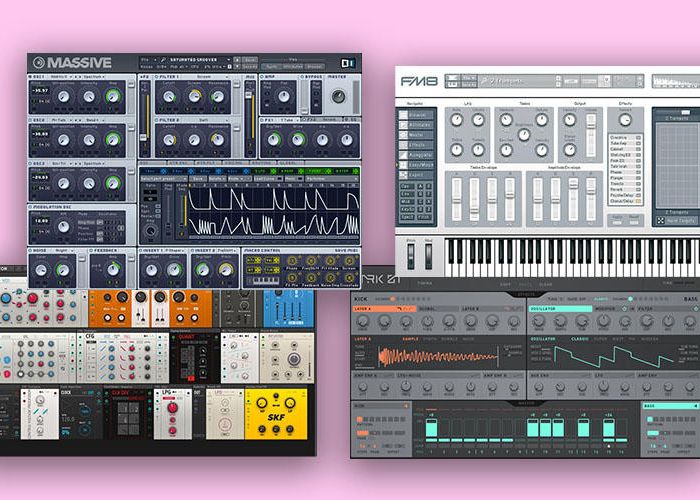Click the Master button in FM8 navigator
The width and height of the screenshot is (700, 500).
point(418,135)
